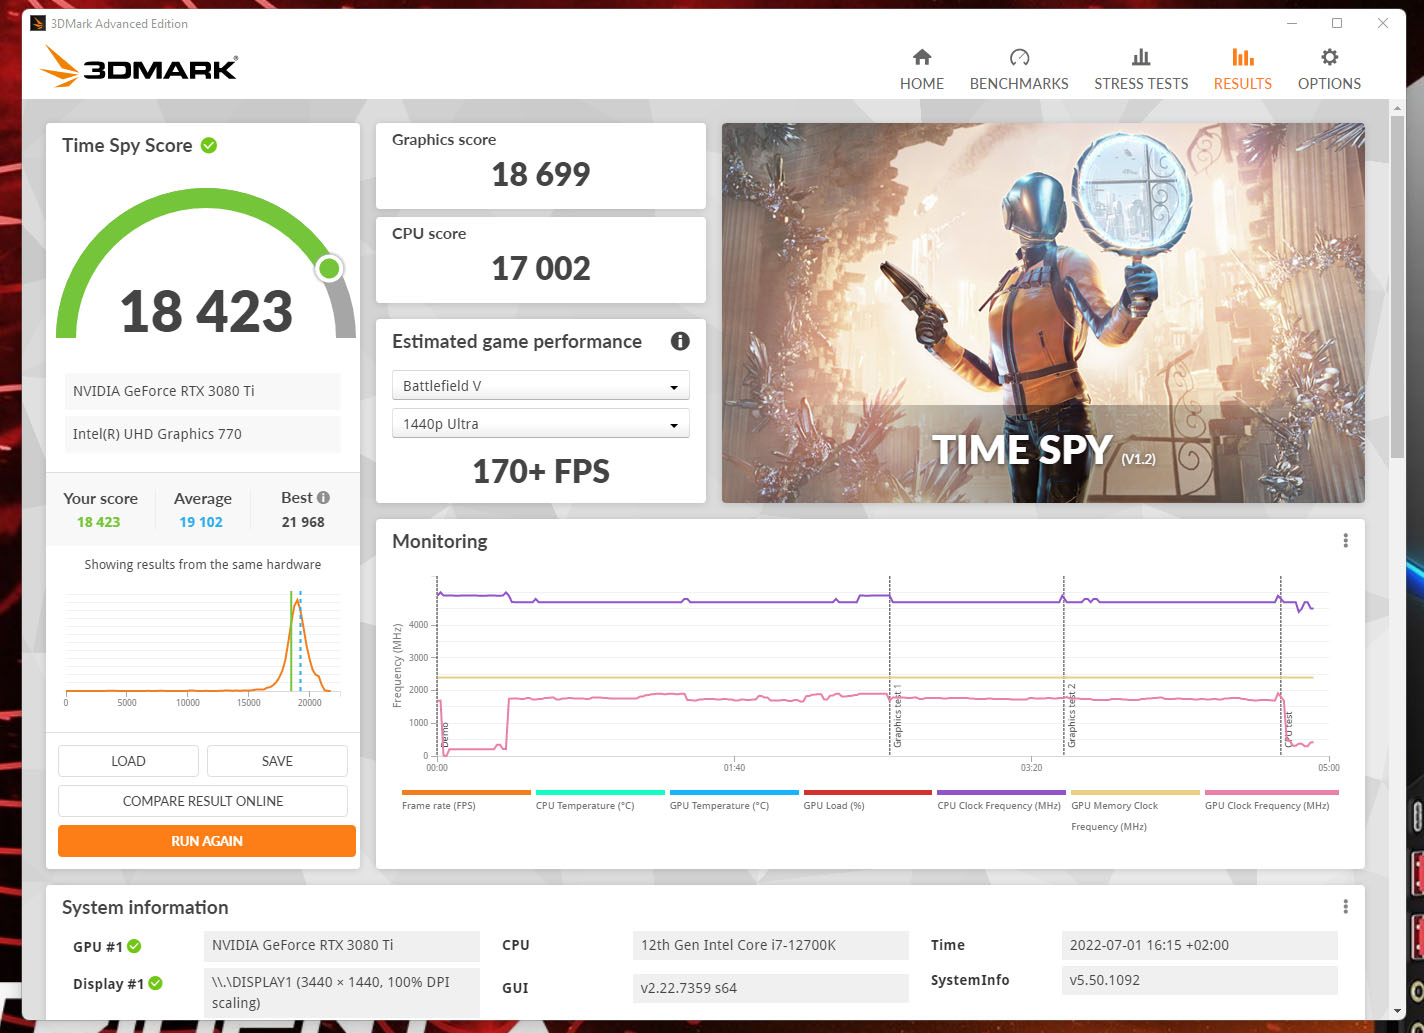Select the RESULTS tab label
The height and width of the screenshot is (1033, 1424).
click(1243, 84)
